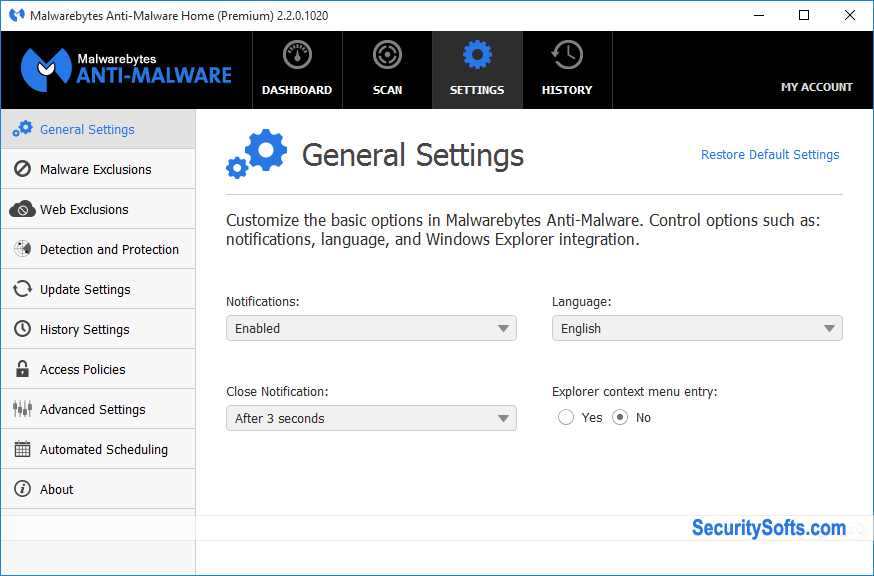Image resolution: width=874 pixels, height=576 pixels.
Task: Open the Dashboard gauge icon tab
Action: click(x=297, y=70)
